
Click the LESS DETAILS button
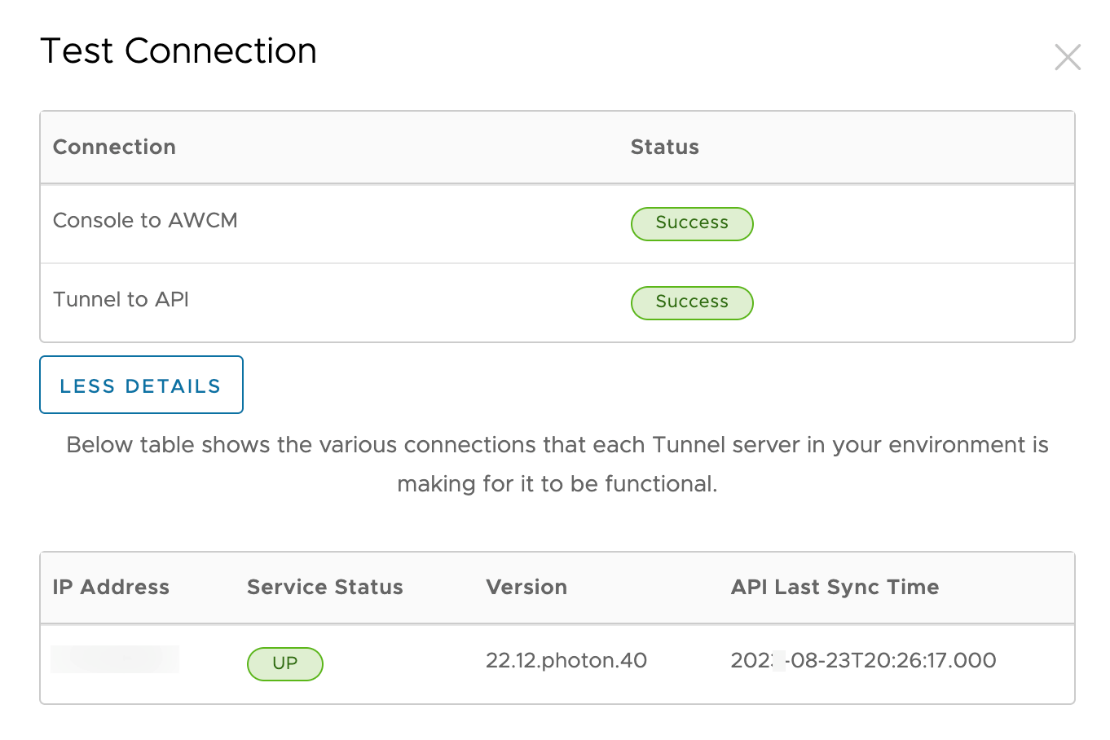pyautogui.click(x=141, y=385)
